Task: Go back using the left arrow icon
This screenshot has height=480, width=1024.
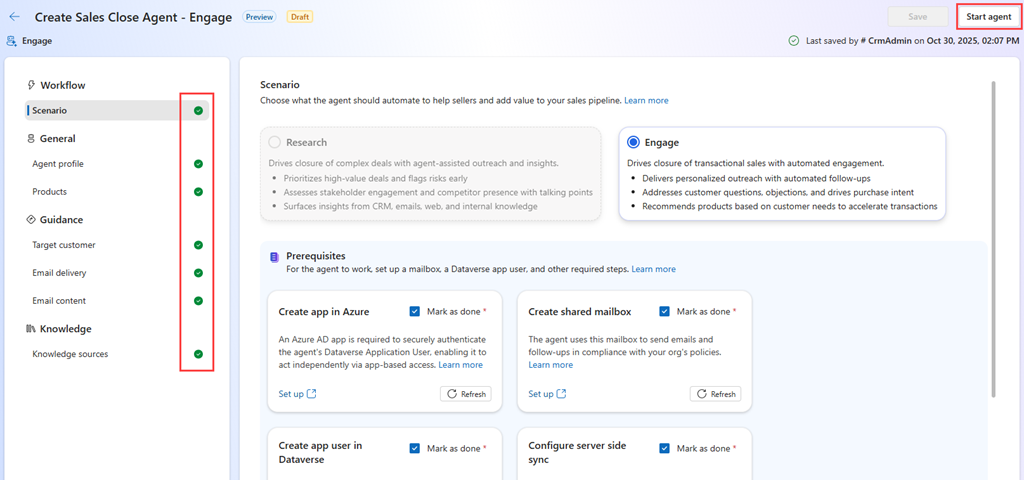Action: 14,16
